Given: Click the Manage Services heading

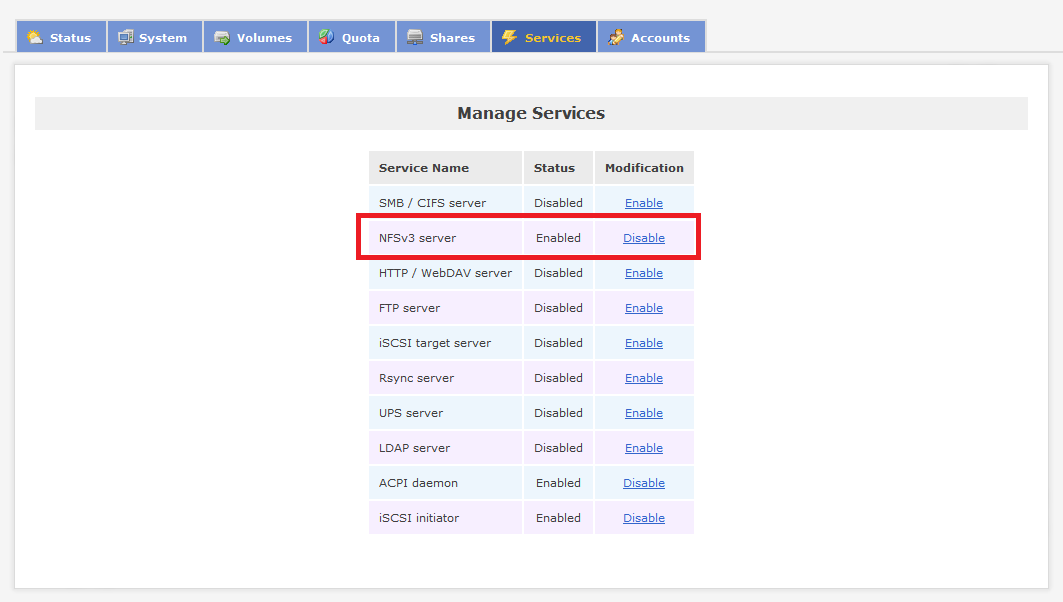Looking at the screenshot, I should 531,113.
